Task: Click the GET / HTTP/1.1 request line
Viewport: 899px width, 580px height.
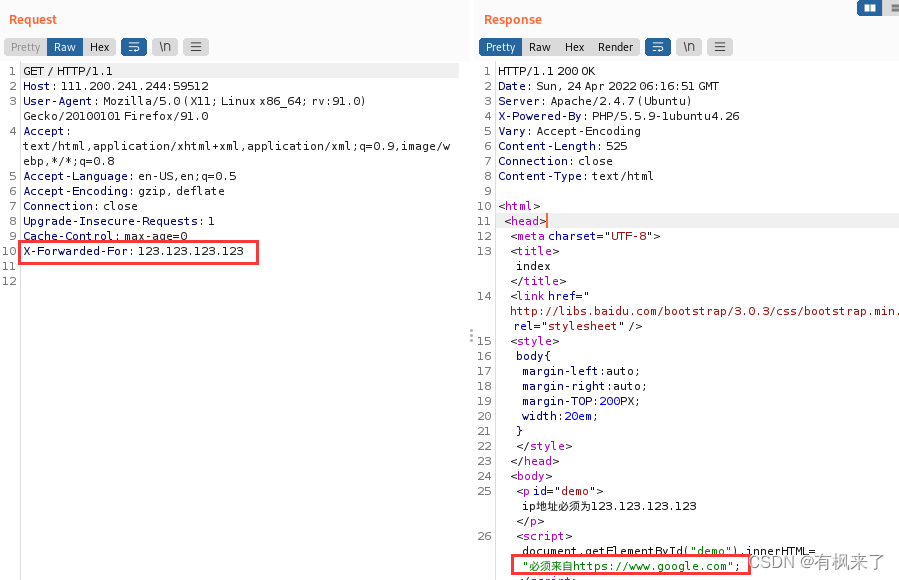Action: click(x=68, y=71)
